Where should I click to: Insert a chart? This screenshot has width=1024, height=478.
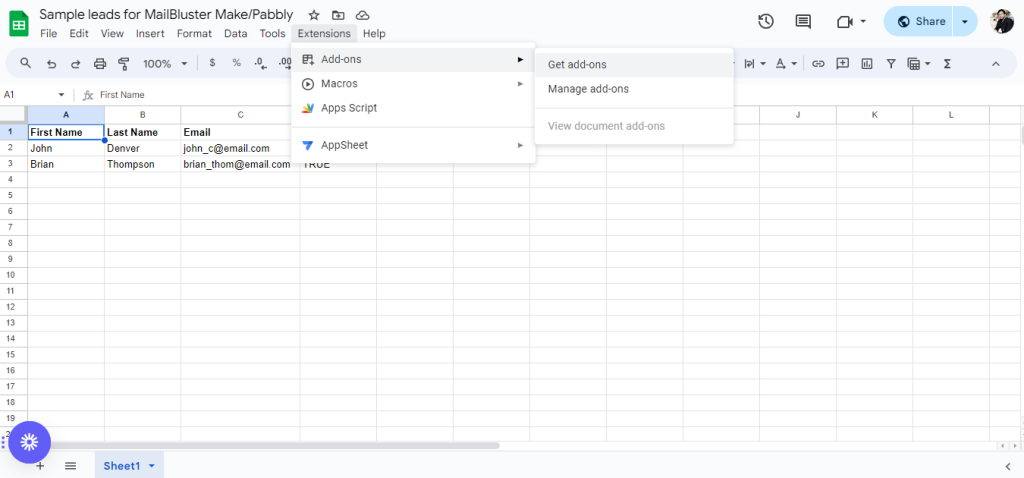867,63
